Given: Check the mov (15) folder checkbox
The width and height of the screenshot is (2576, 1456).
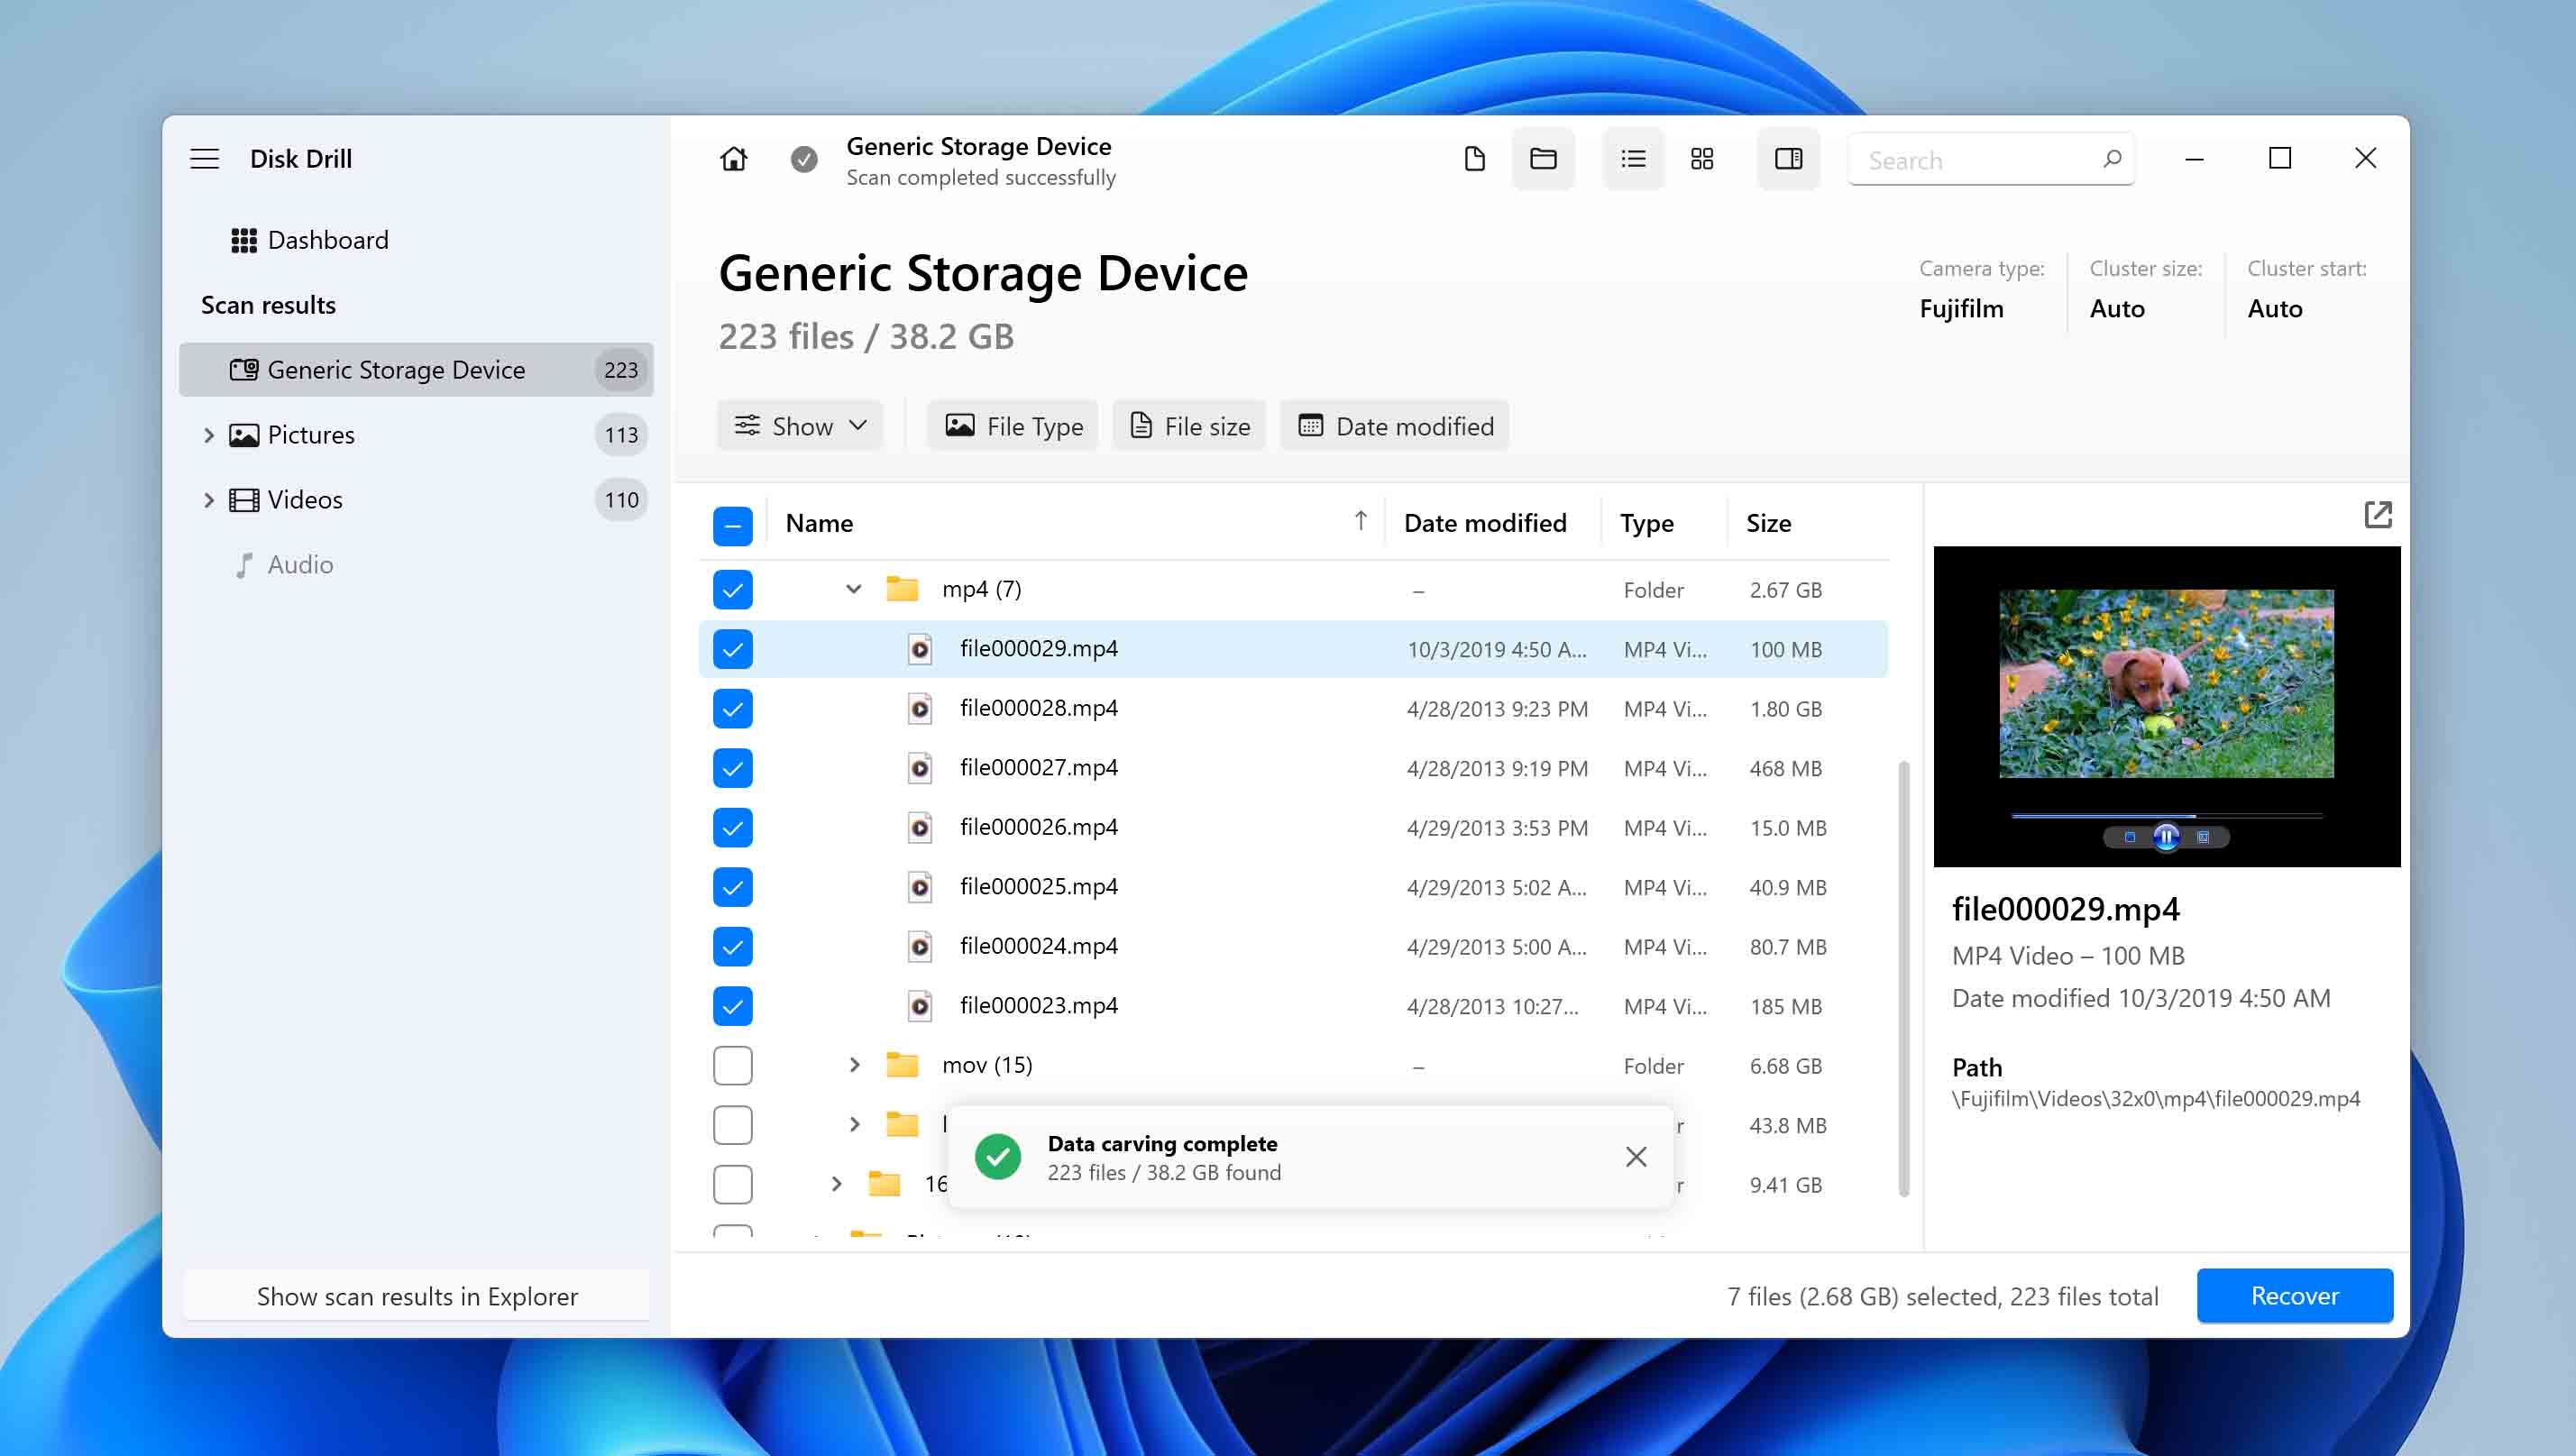Looking at the screenshot, I should tap(732, 1066).
